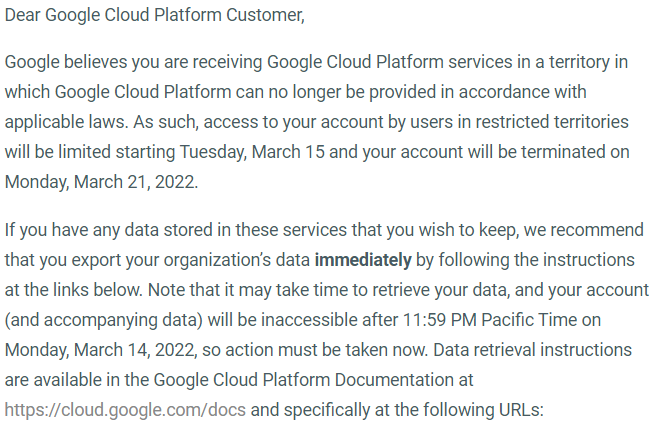Open the cloud.google.com/docs link
The width and height of the screenshot is (663, 435).
click(x=125, y=409)
